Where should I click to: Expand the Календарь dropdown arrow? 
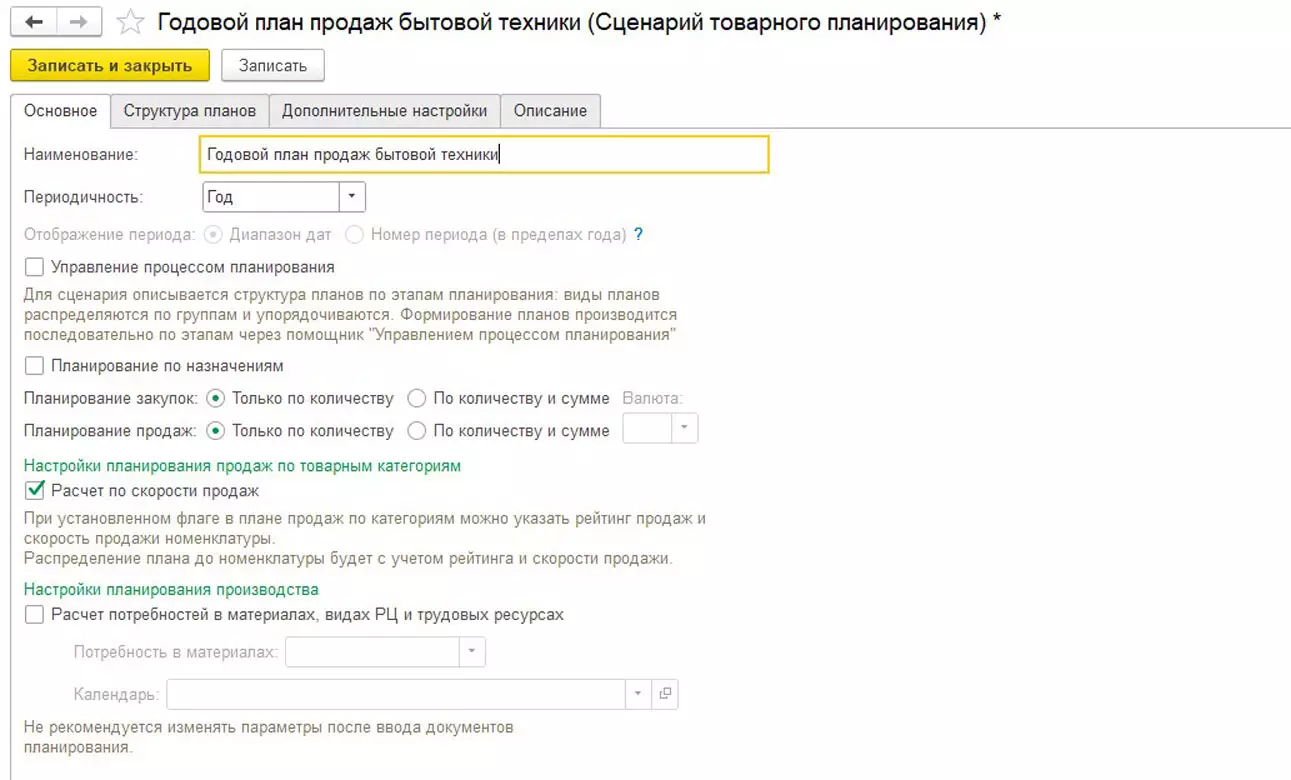pos(638,694)
